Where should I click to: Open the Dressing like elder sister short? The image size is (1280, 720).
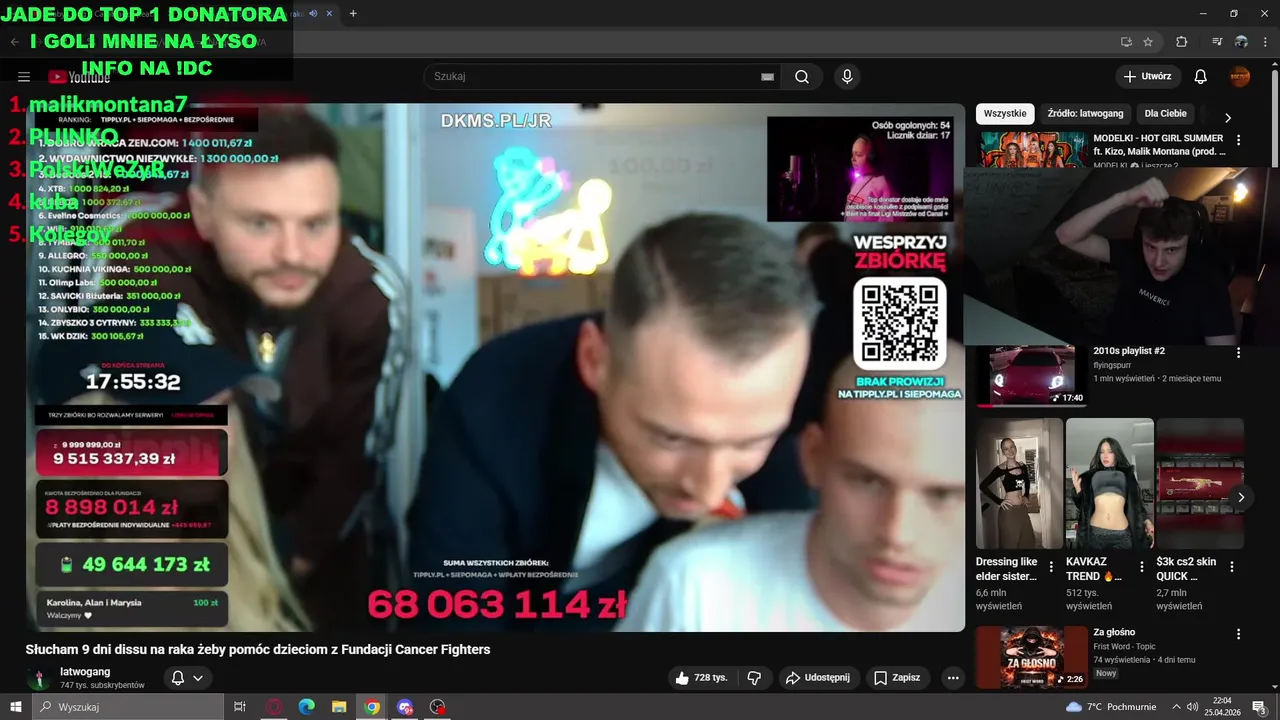(x=1019, y=483)
